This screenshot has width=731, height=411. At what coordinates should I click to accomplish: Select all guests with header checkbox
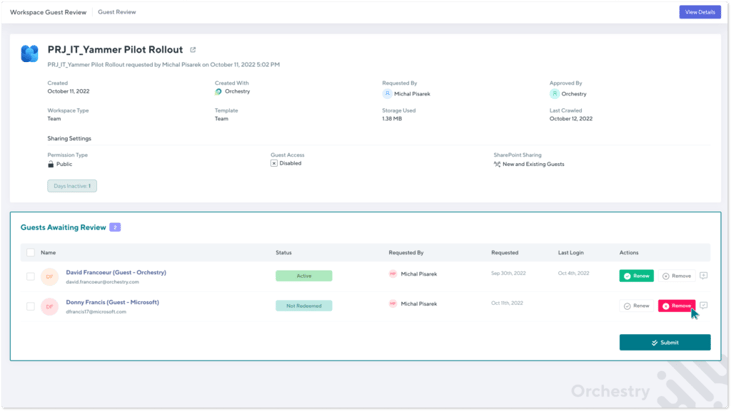pyautogui.click(x=30, y=253)
